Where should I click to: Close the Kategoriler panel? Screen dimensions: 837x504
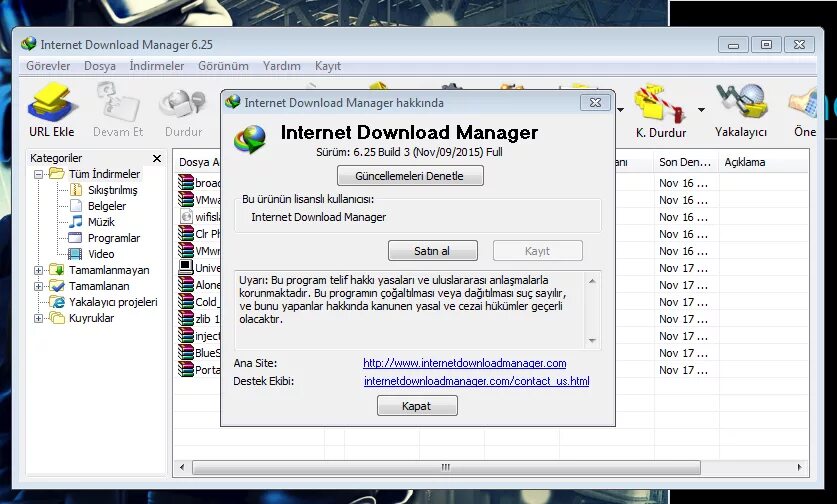157,158
